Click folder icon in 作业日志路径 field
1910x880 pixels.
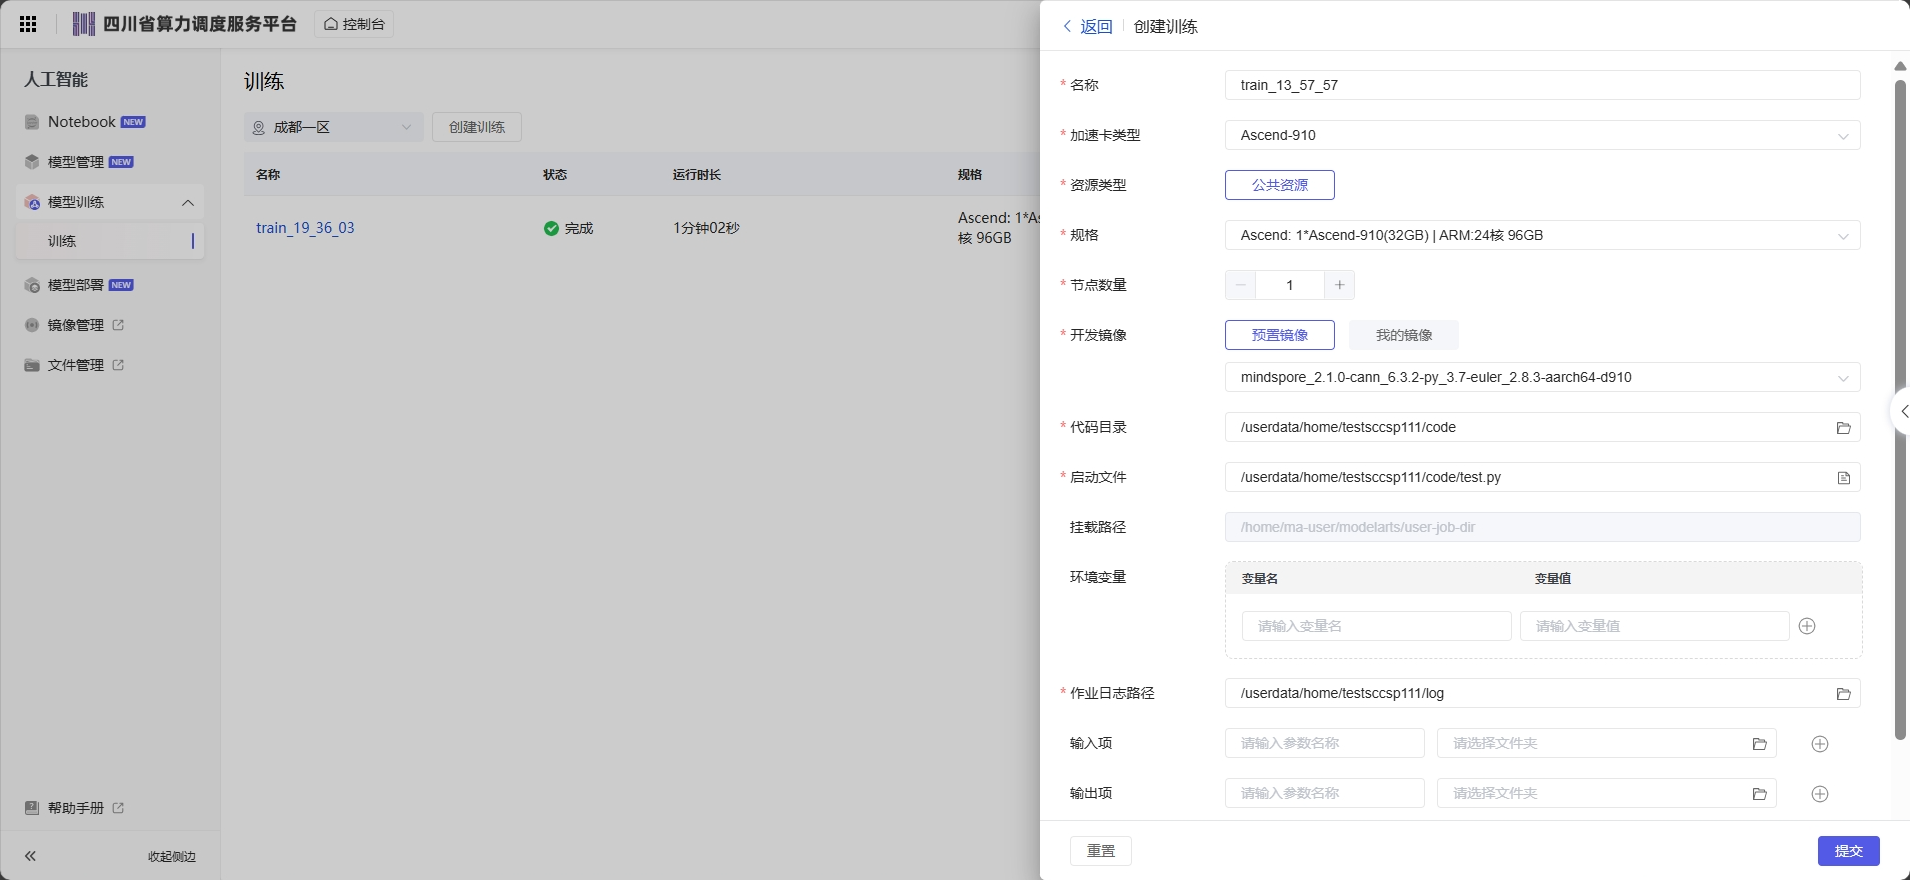tap(1843, 694)
